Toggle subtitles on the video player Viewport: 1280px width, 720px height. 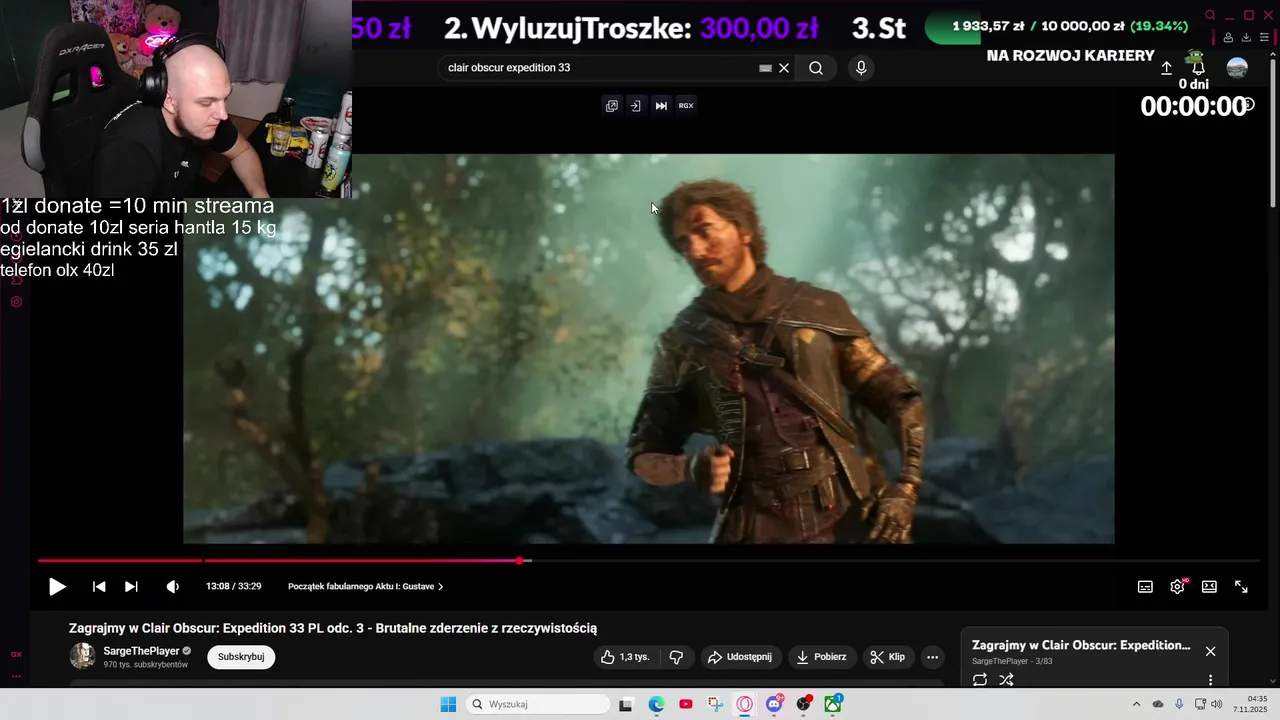(1145, 587)
